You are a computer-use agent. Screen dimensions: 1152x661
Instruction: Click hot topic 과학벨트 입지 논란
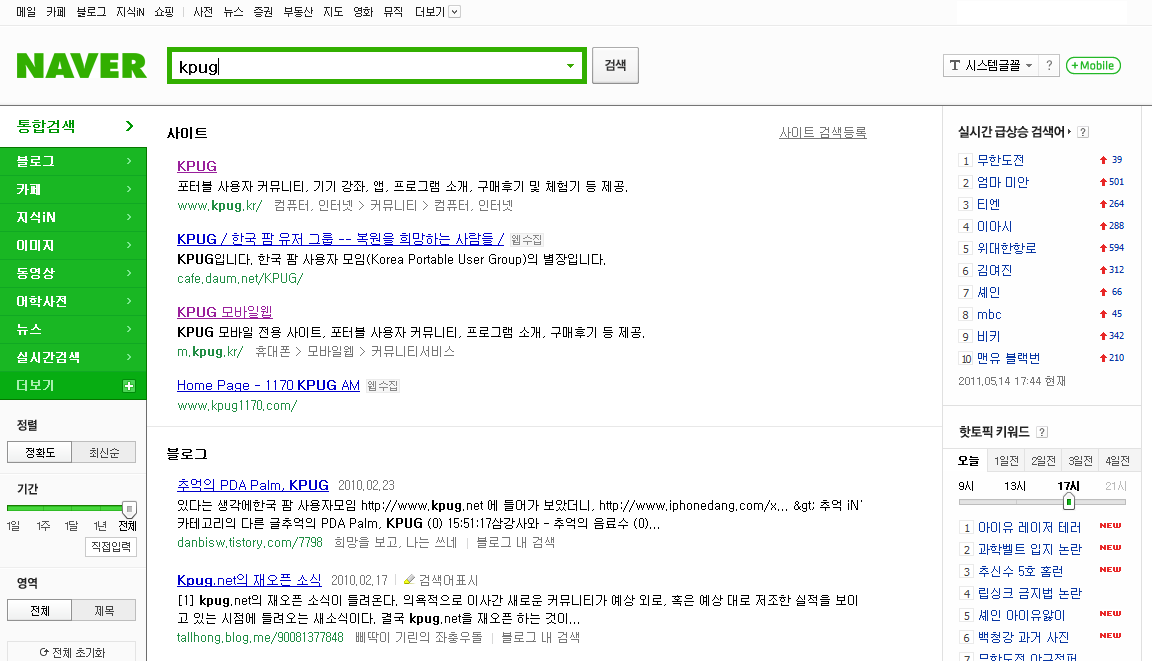click(1029, 549)
